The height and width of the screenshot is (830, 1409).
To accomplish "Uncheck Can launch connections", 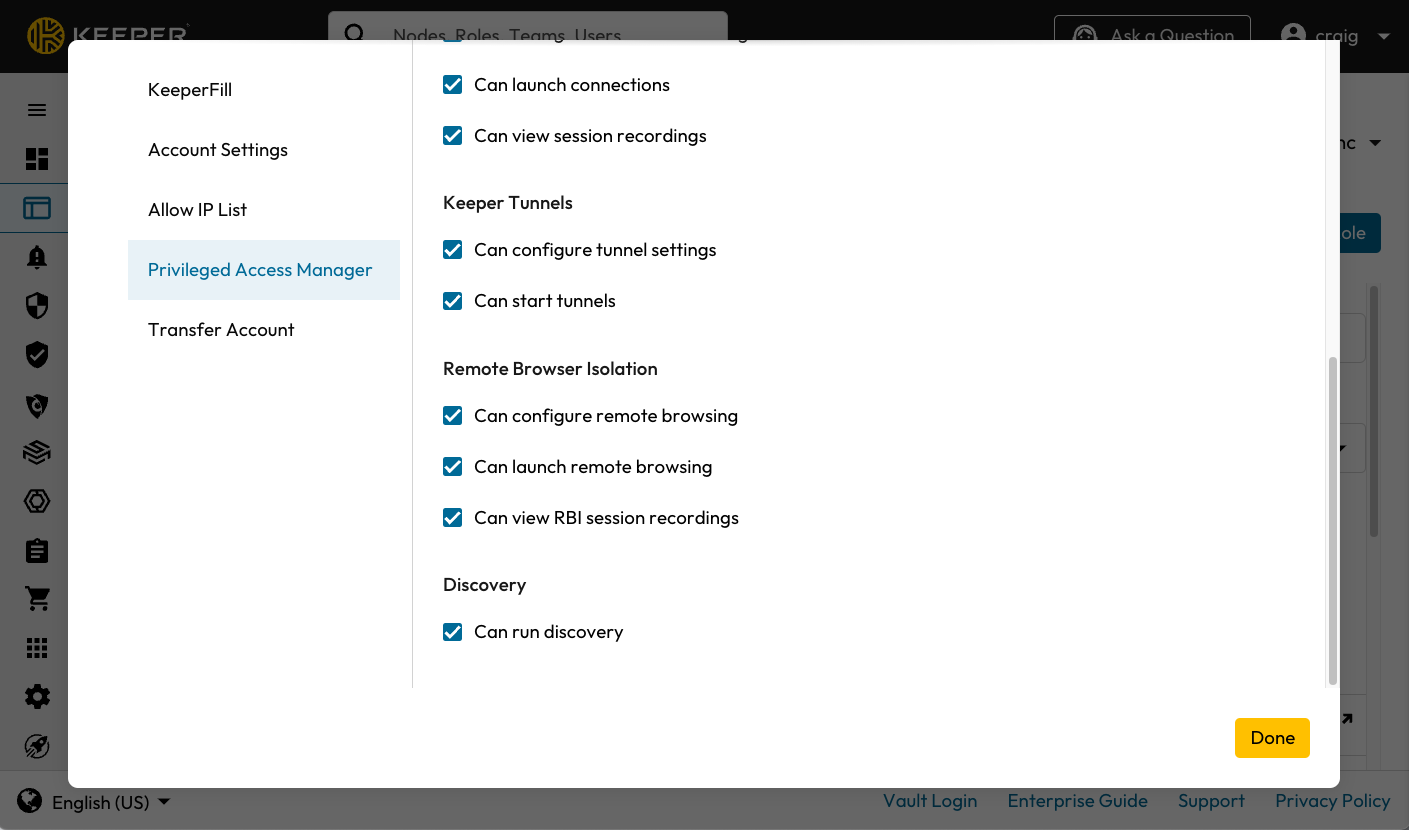I will tap(453, 85).
